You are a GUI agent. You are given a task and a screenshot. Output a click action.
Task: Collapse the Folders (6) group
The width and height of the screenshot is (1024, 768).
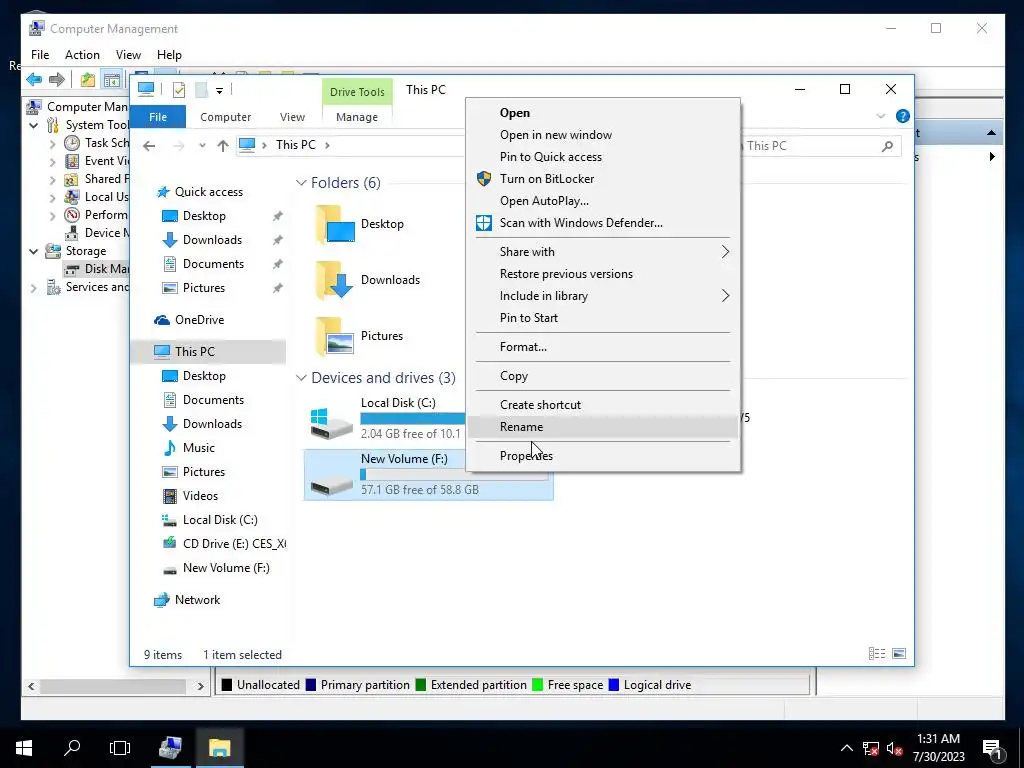301,183
